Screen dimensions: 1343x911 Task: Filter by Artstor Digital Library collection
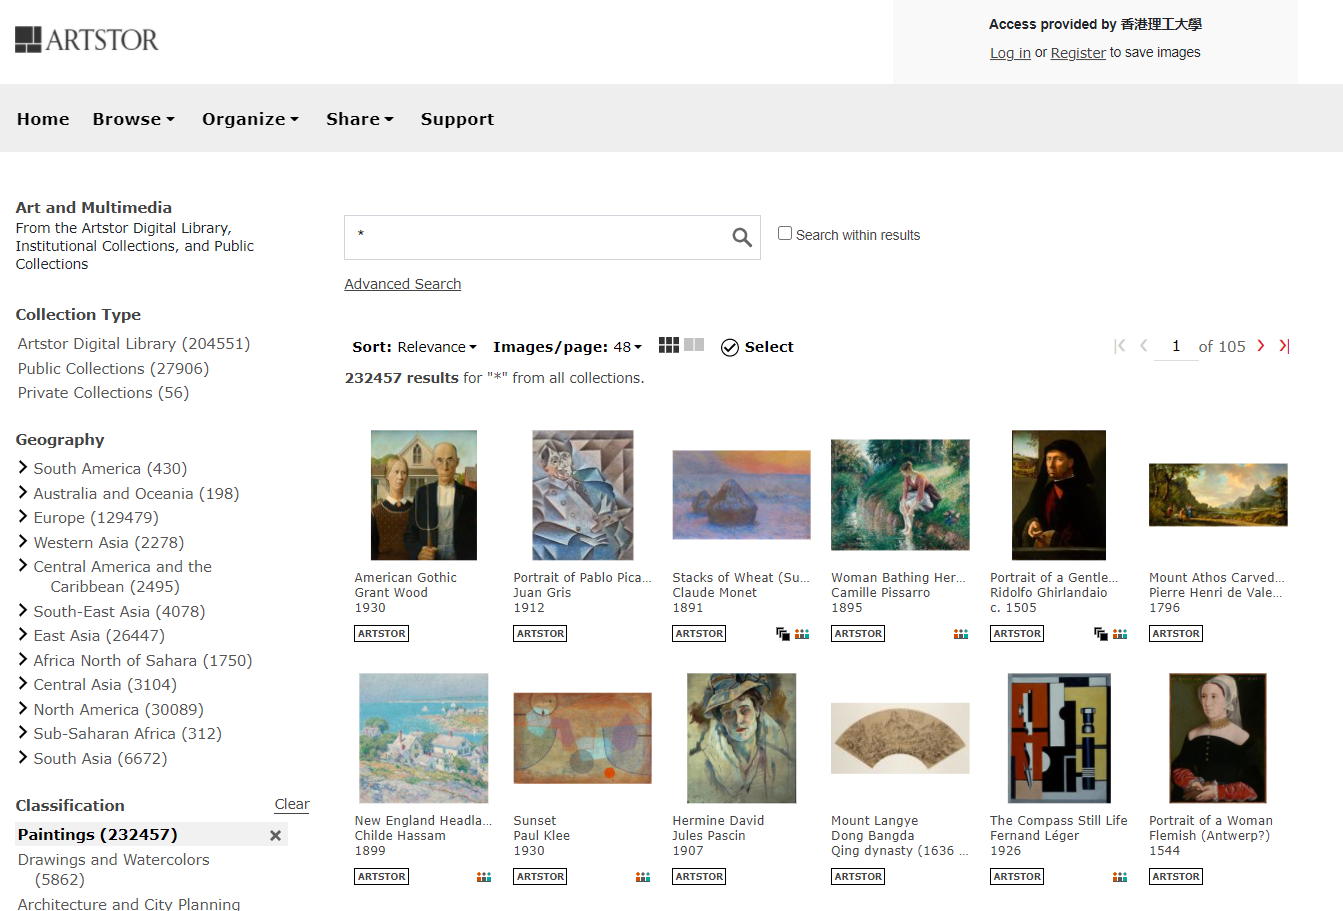[134, 343]
